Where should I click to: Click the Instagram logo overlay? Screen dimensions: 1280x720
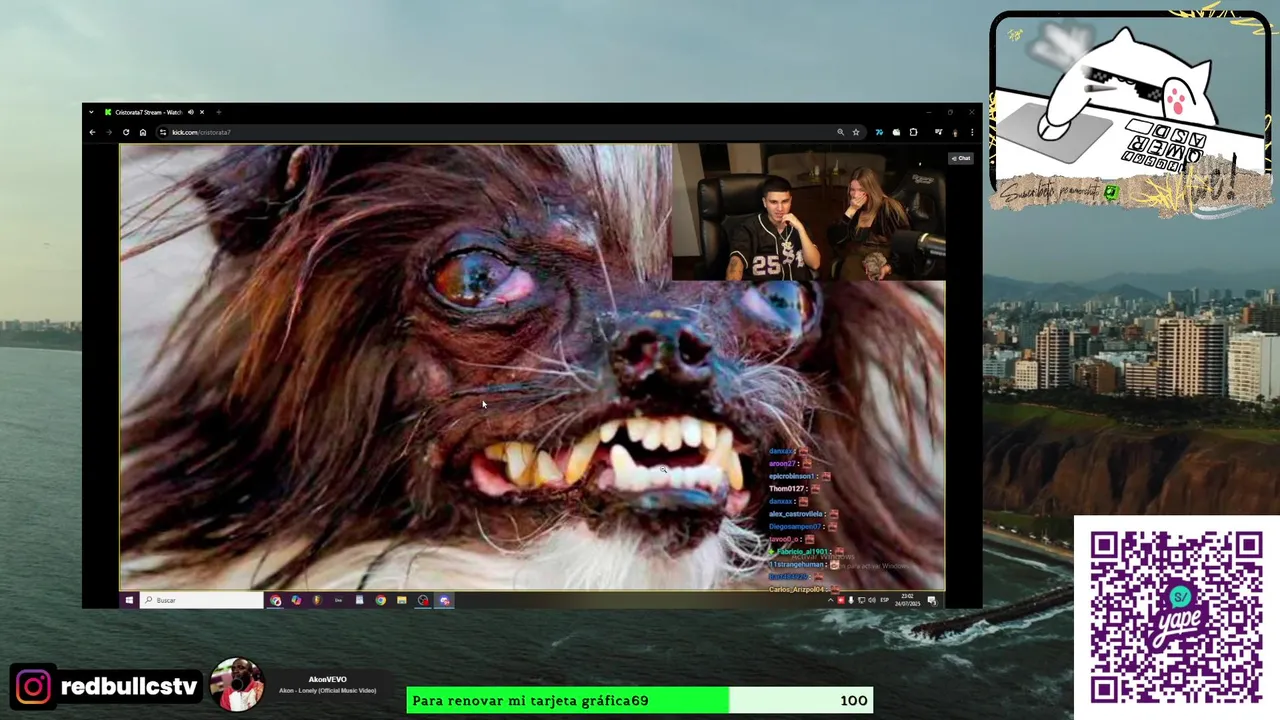[x=33, y=687]
